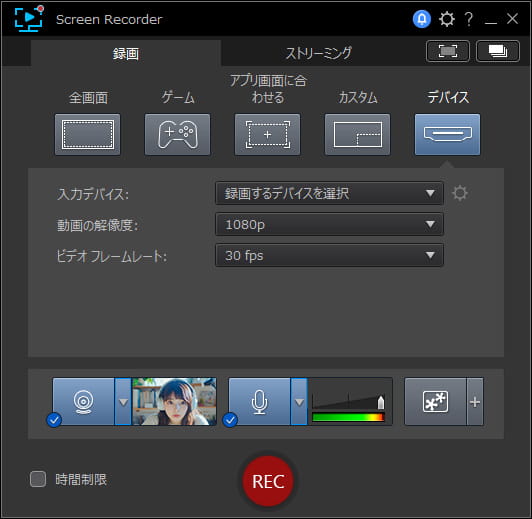This screenshot has height=519, width=532.
Task: Click the green microphone level meter
Action: coord(348,417)
